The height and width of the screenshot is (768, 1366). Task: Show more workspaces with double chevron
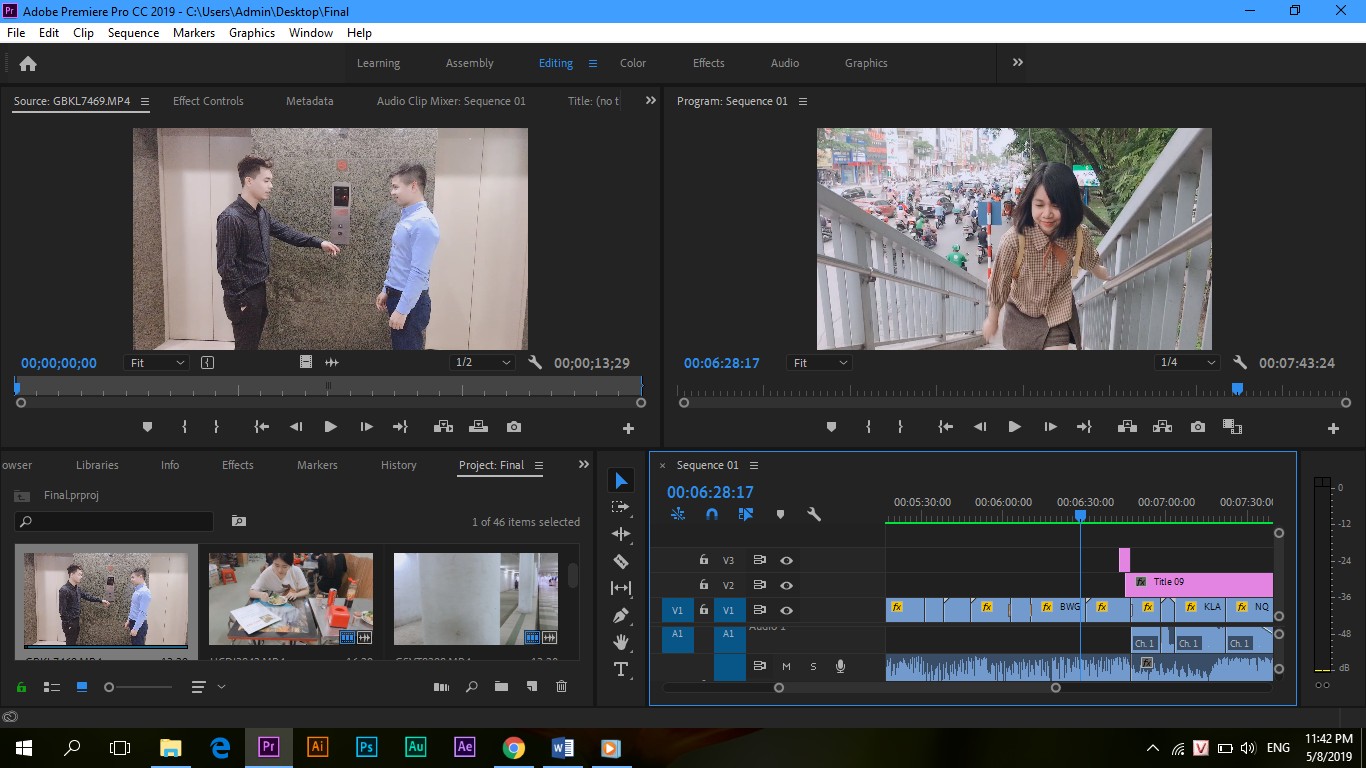tap(1018, 62)
